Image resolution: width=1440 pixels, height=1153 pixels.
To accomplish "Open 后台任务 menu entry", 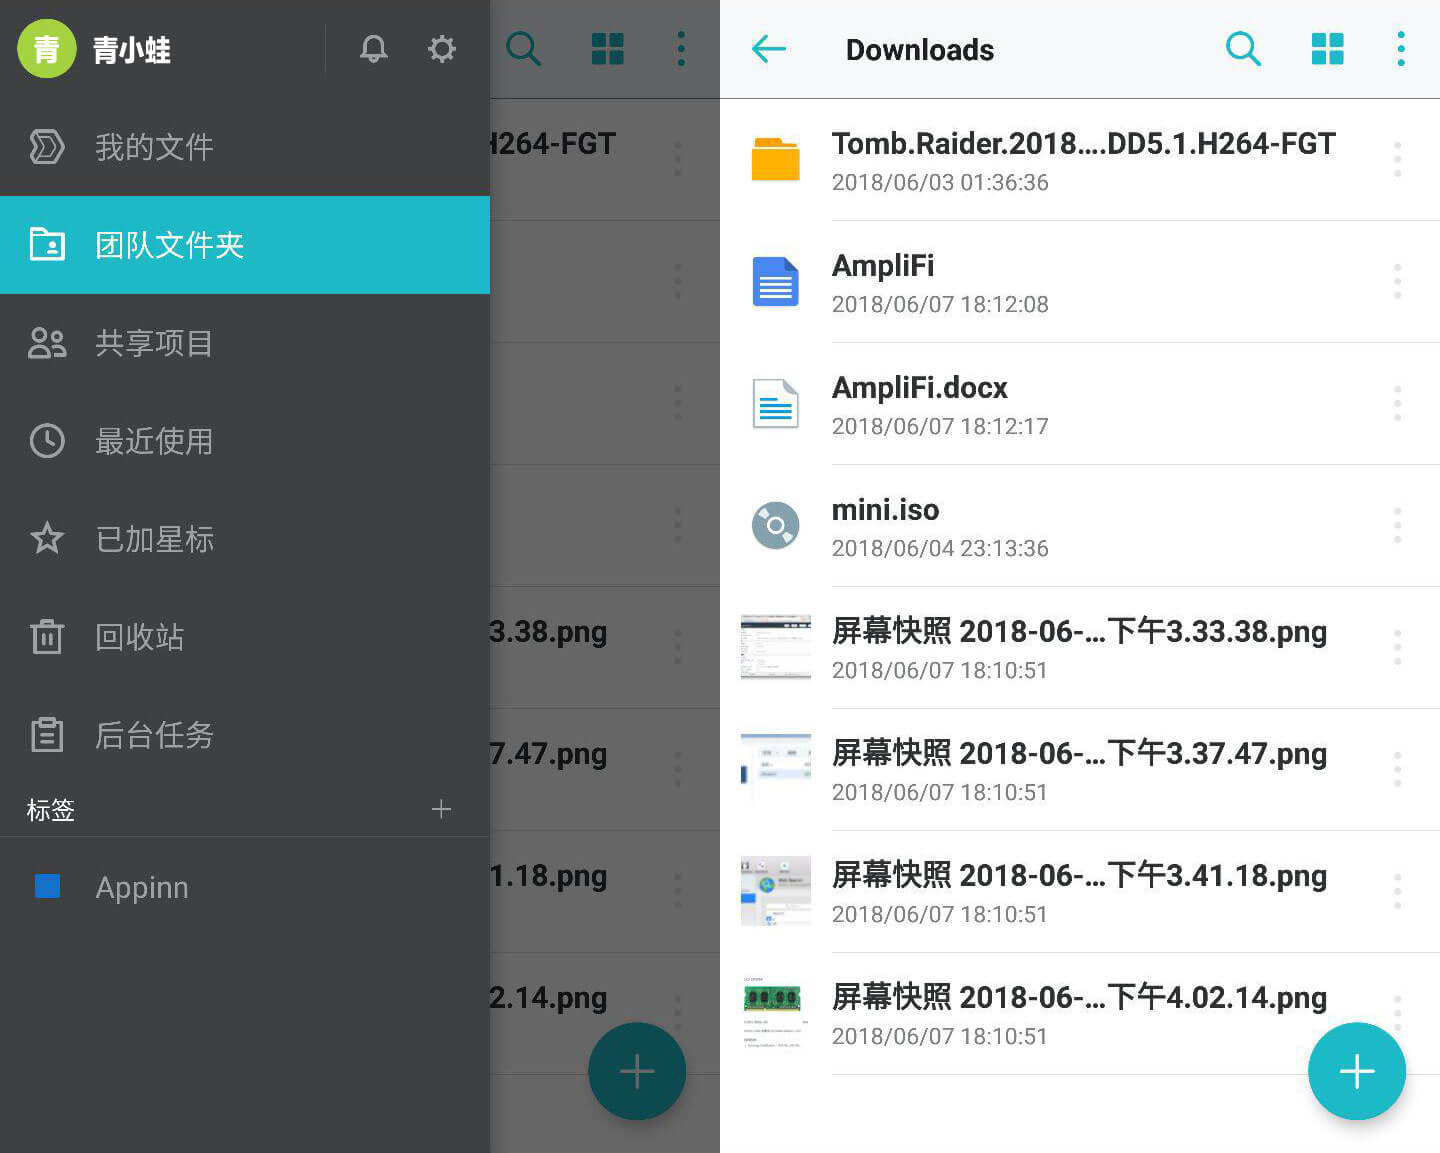I will 245,735.
